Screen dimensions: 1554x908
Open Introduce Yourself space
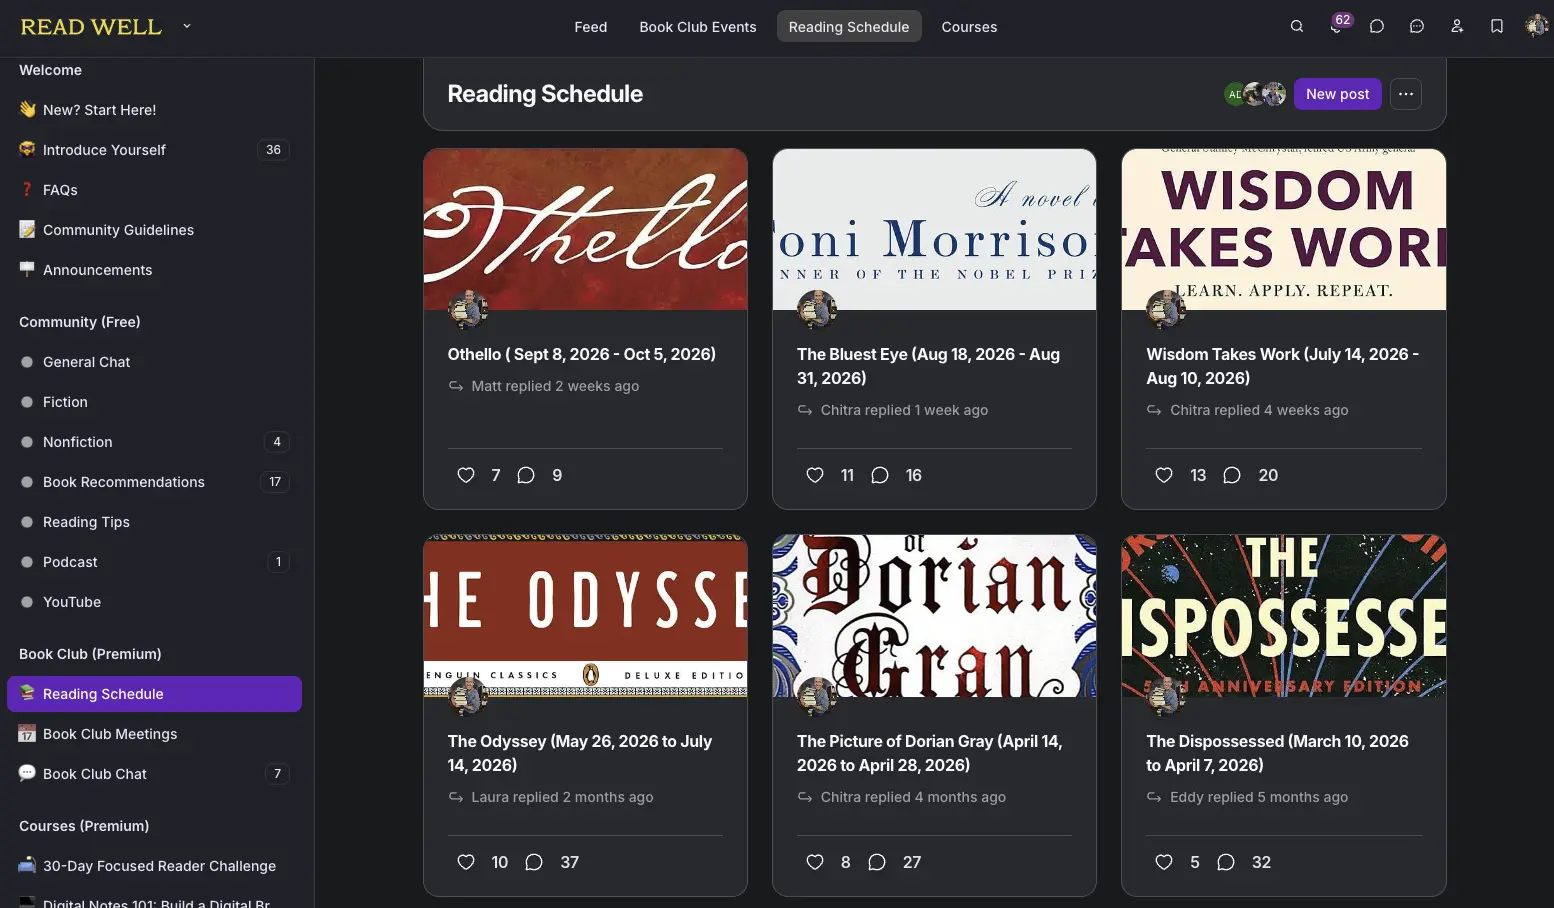click(x=155, y=150)
